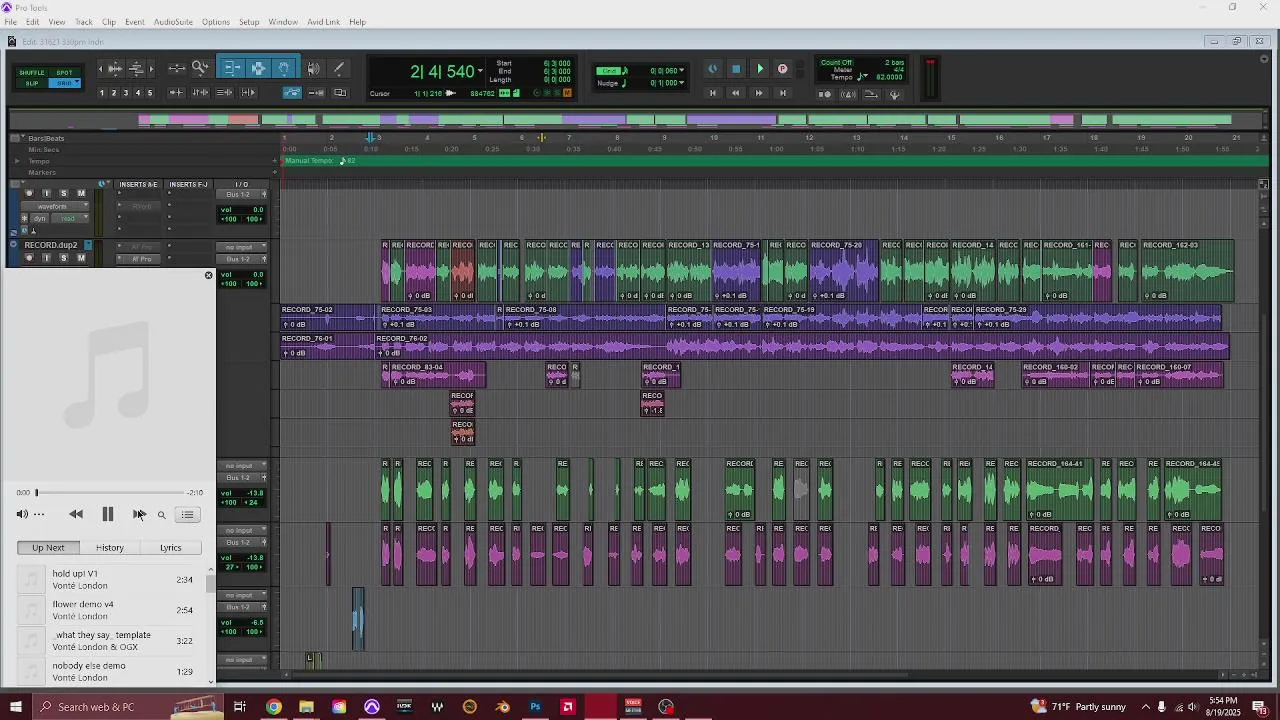The height and width of the screenshot is (720, 1280).
Task: Pause the music player track
Action: 107,514
